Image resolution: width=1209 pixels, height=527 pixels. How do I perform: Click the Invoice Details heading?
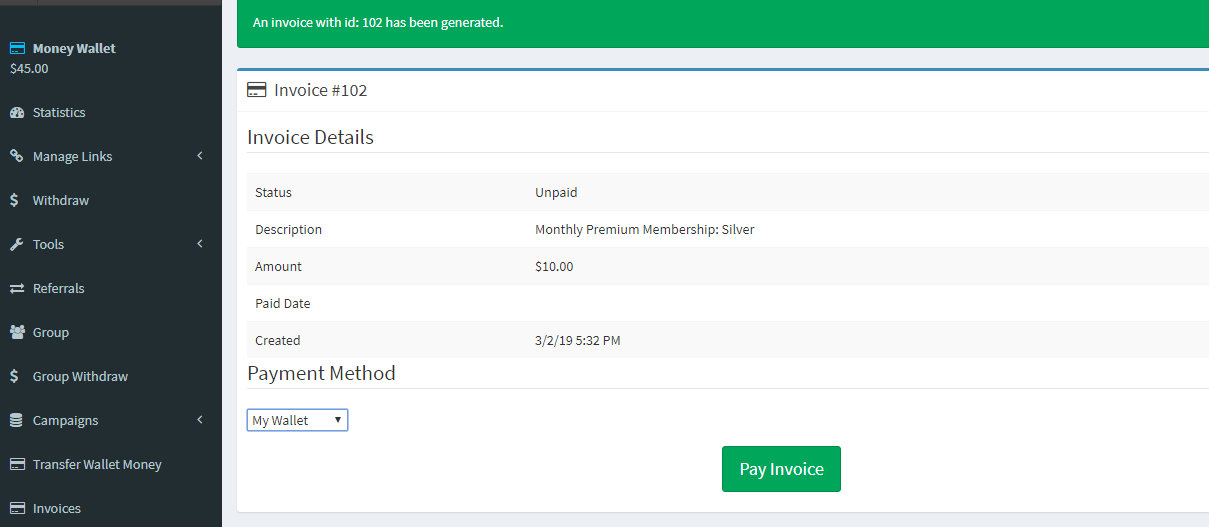pos(310,137)
